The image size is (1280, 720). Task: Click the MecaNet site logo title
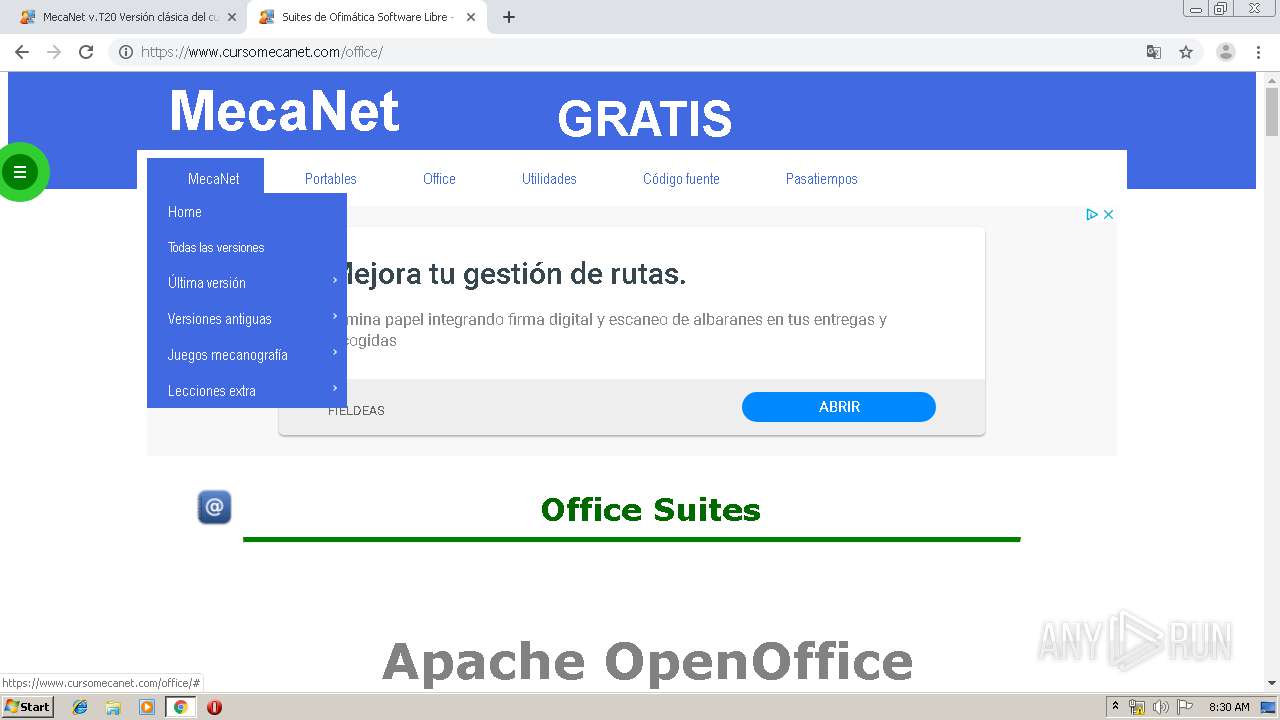point(284,111)
